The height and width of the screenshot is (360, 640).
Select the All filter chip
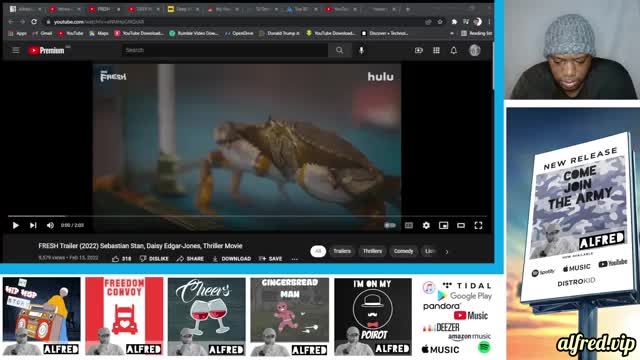pyautogui.click(x=318, y=251)
